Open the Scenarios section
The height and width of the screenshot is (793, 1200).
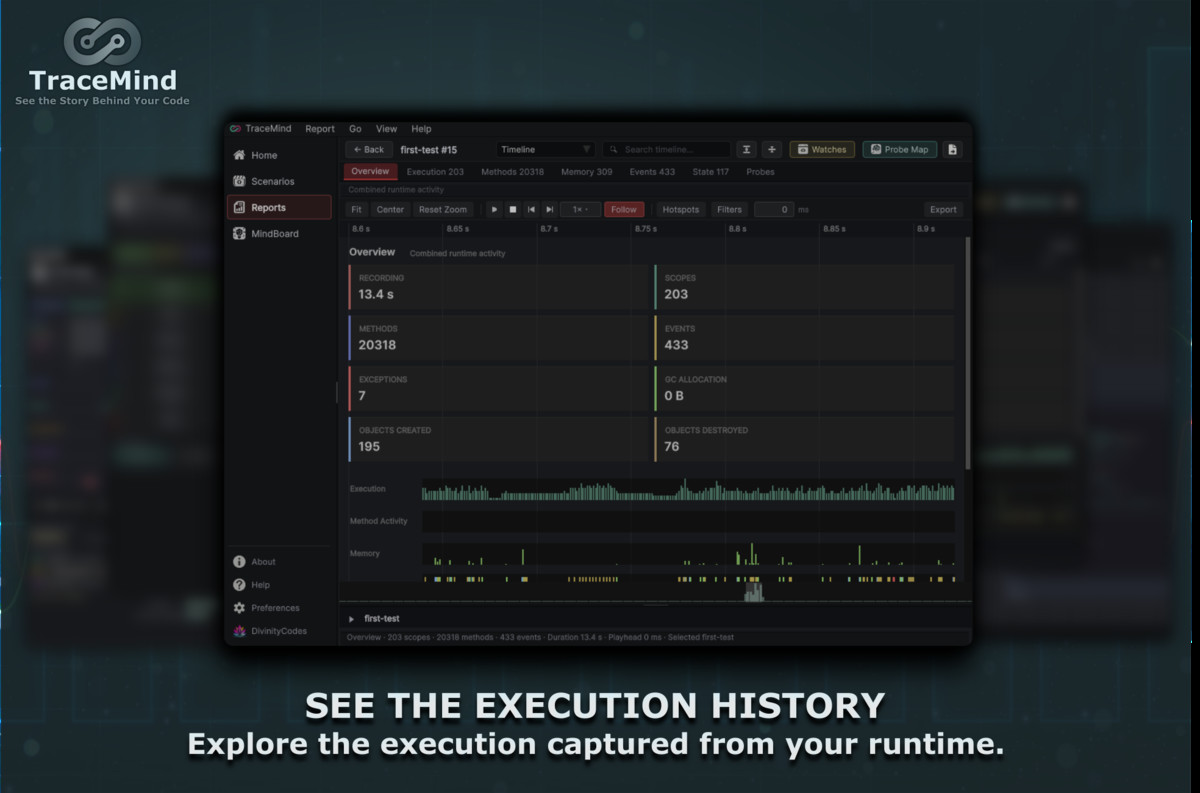coord(278,181)
